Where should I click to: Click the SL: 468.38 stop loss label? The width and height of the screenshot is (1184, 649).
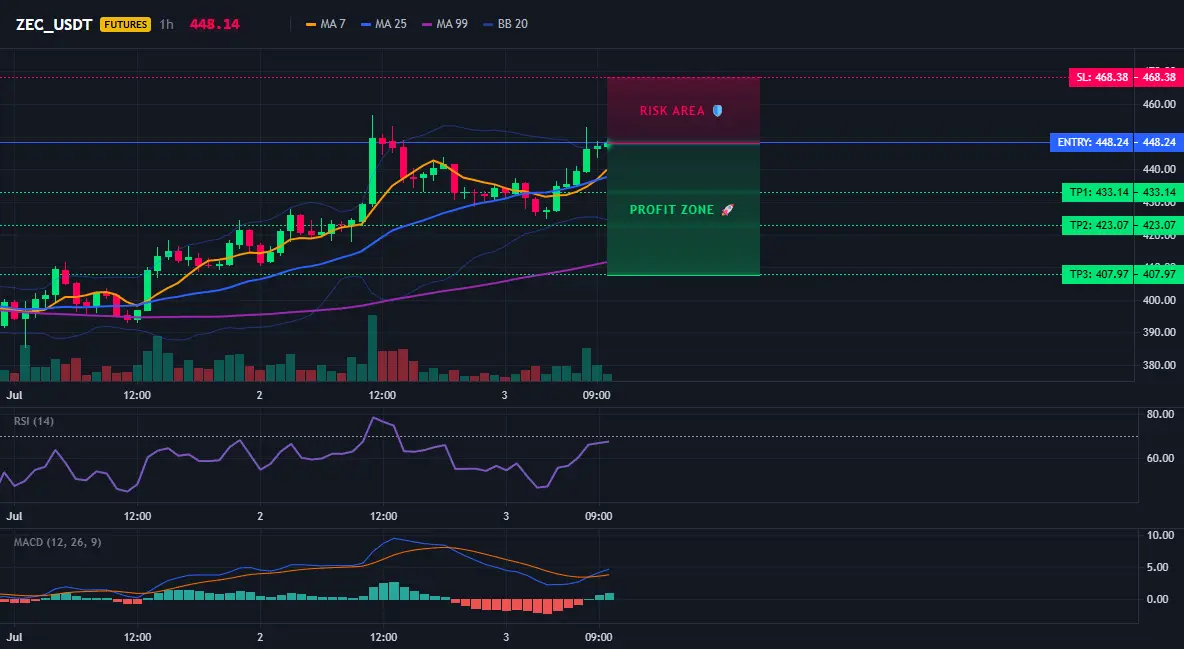pos(1101,77)
